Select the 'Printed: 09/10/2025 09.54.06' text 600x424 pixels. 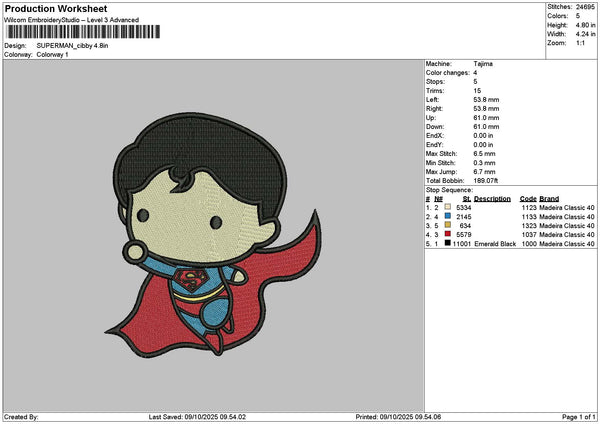tap(398, 417)
